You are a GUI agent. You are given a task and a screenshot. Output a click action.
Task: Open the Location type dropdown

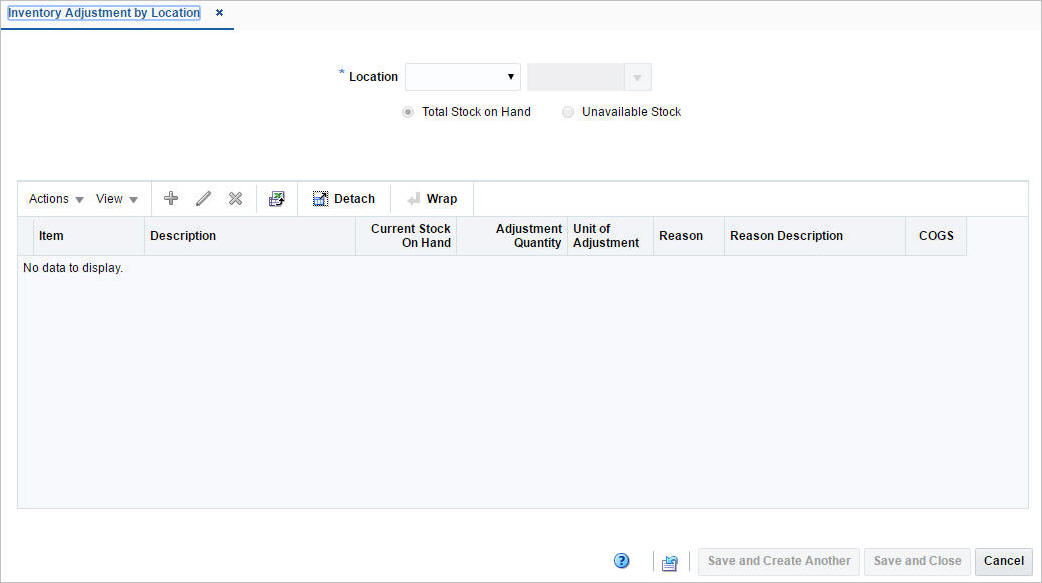pyautogui.click(x=463, y=77)
